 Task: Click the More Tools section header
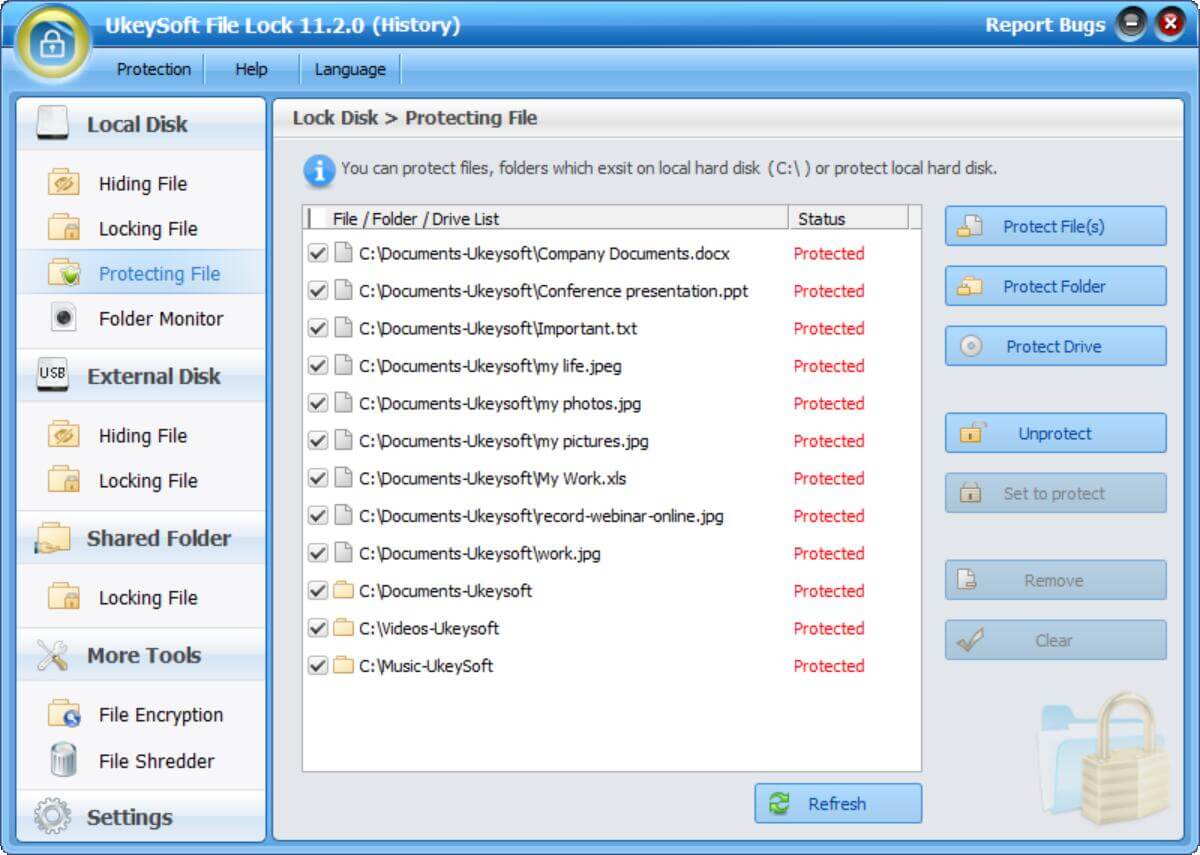tap(141, 655)
